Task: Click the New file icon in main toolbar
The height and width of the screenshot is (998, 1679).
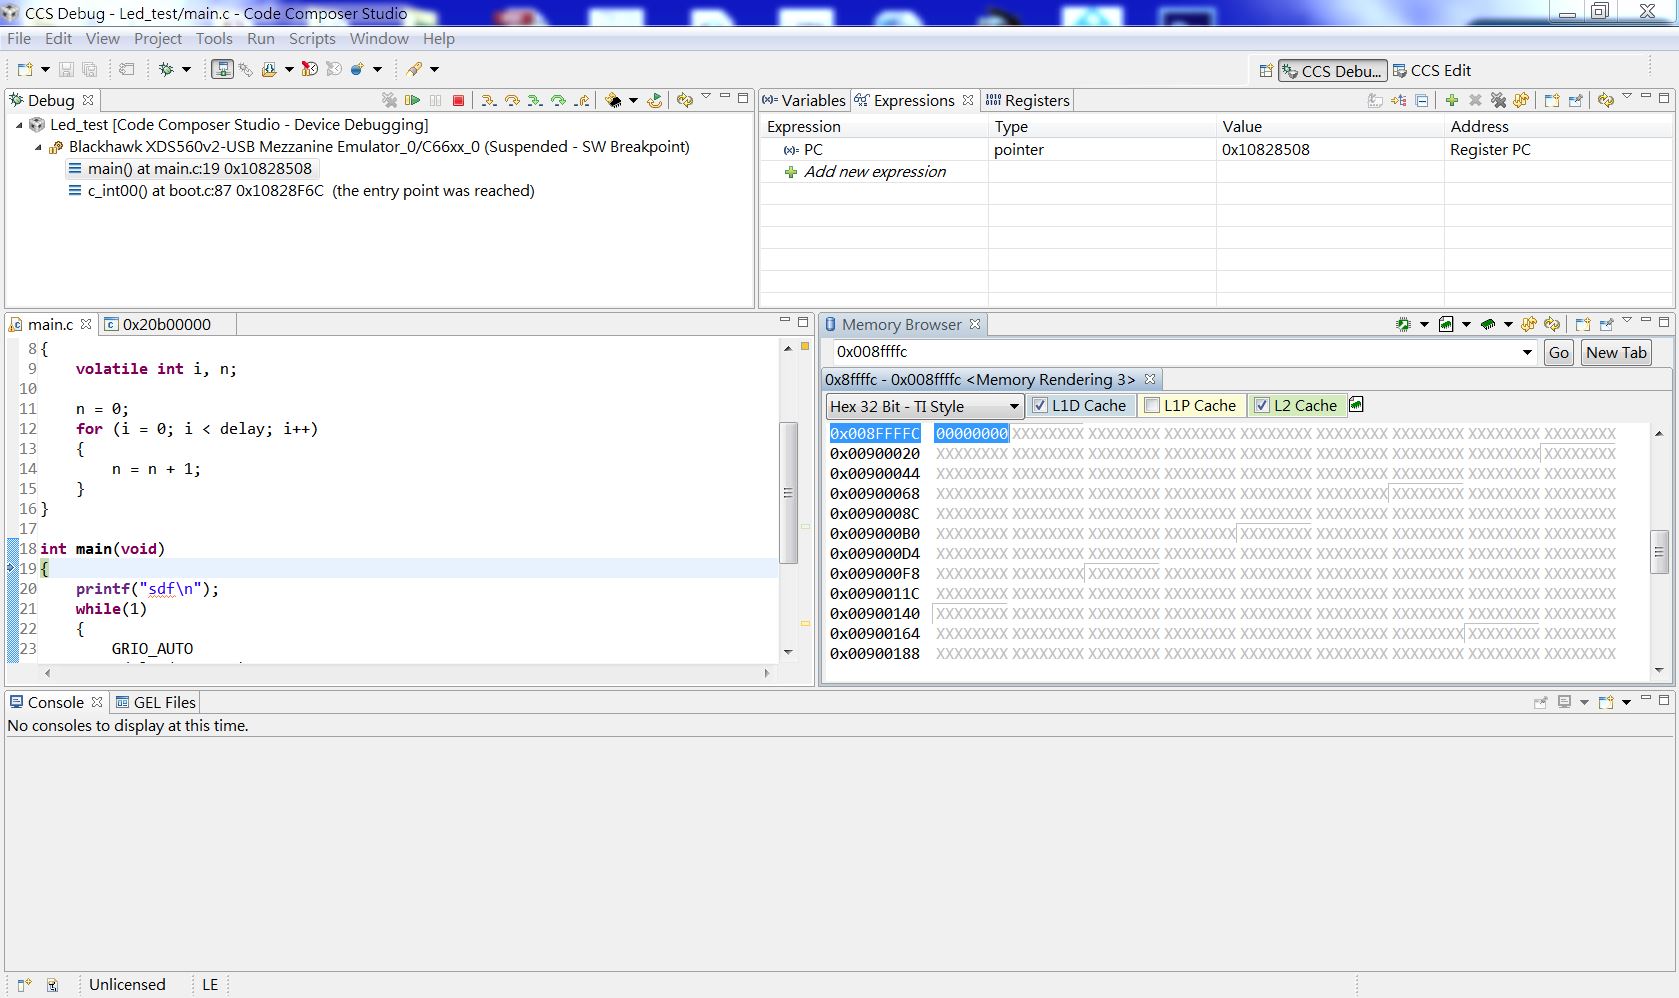Action: [x=25, y=69]
